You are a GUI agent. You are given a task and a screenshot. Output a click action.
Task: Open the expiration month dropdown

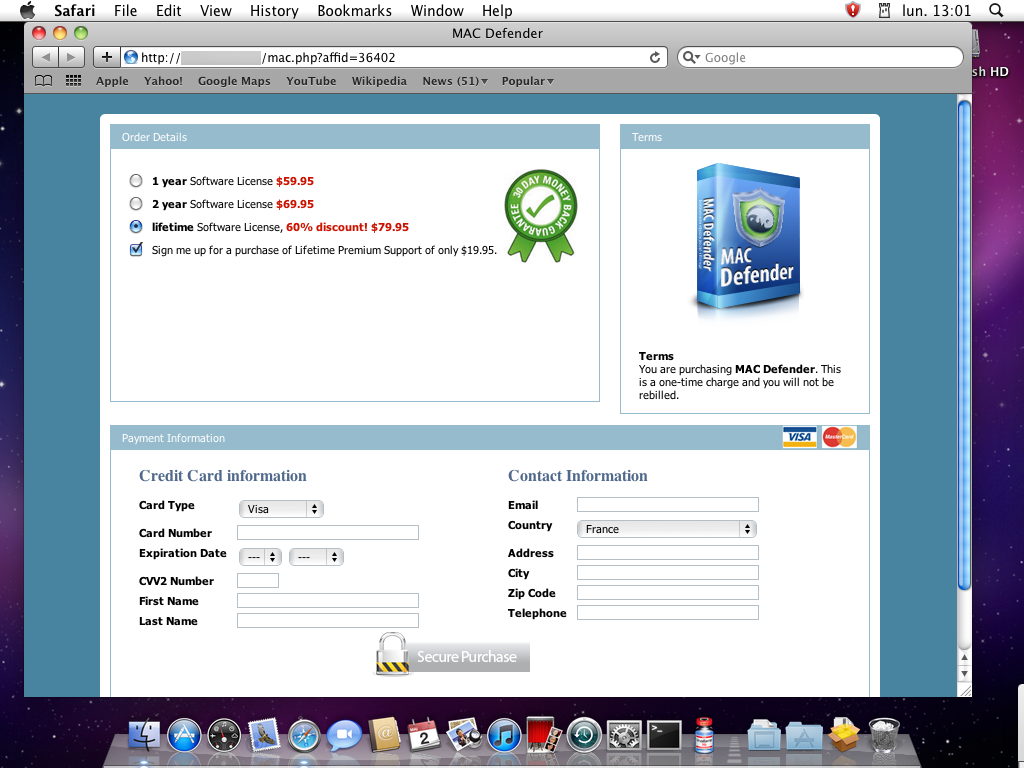pos(260,557)
